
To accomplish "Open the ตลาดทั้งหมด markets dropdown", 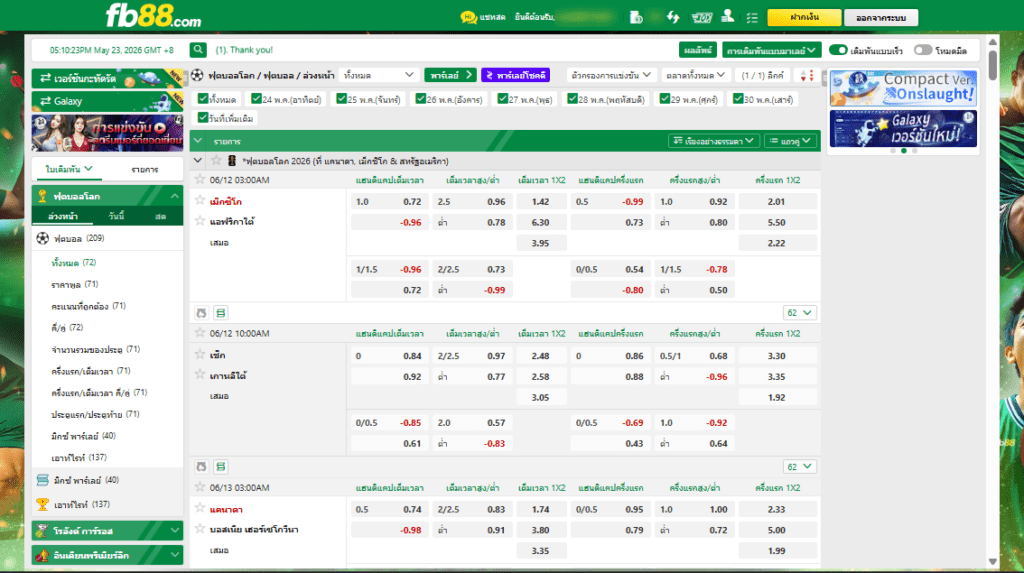I will (x=695, y=75).
